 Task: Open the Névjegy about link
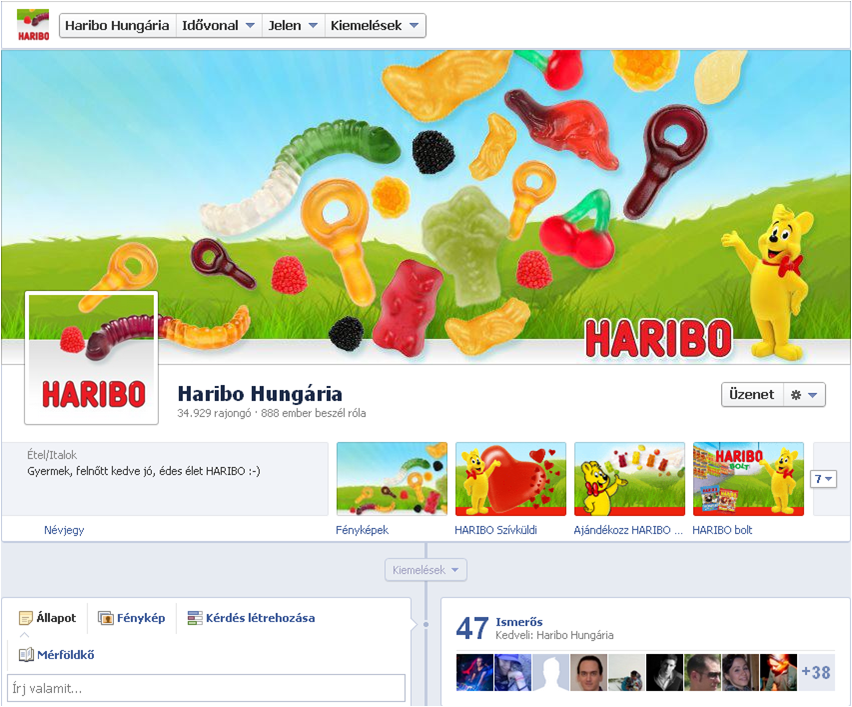coord(64,530)
